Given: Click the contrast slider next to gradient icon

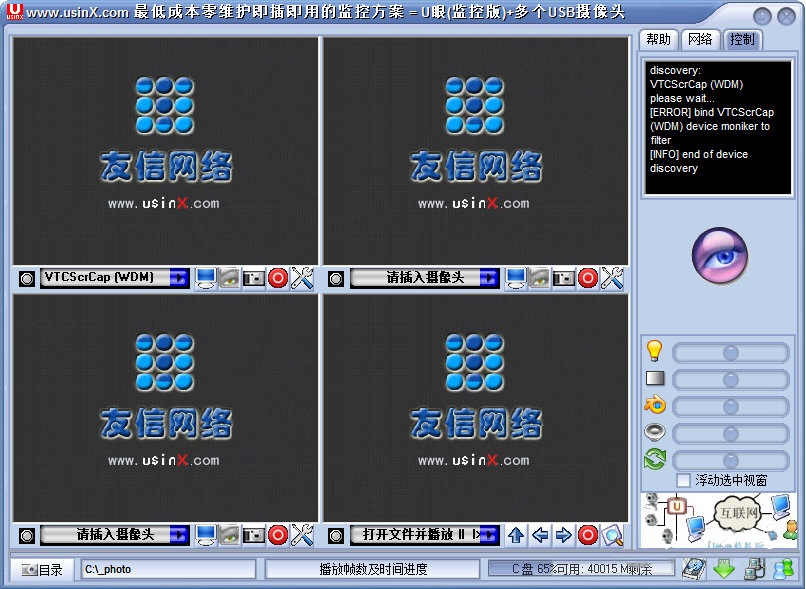Looking at the screenshot, I should [730, 380].
